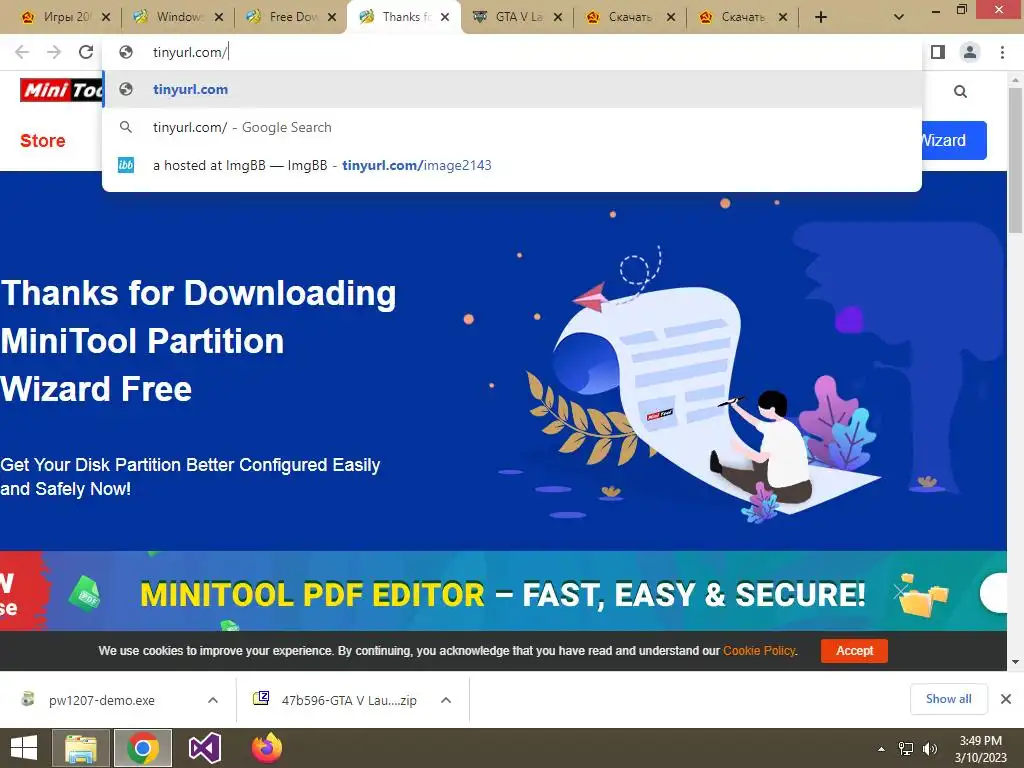Go back to the previous page

click(x=22, y=52)
